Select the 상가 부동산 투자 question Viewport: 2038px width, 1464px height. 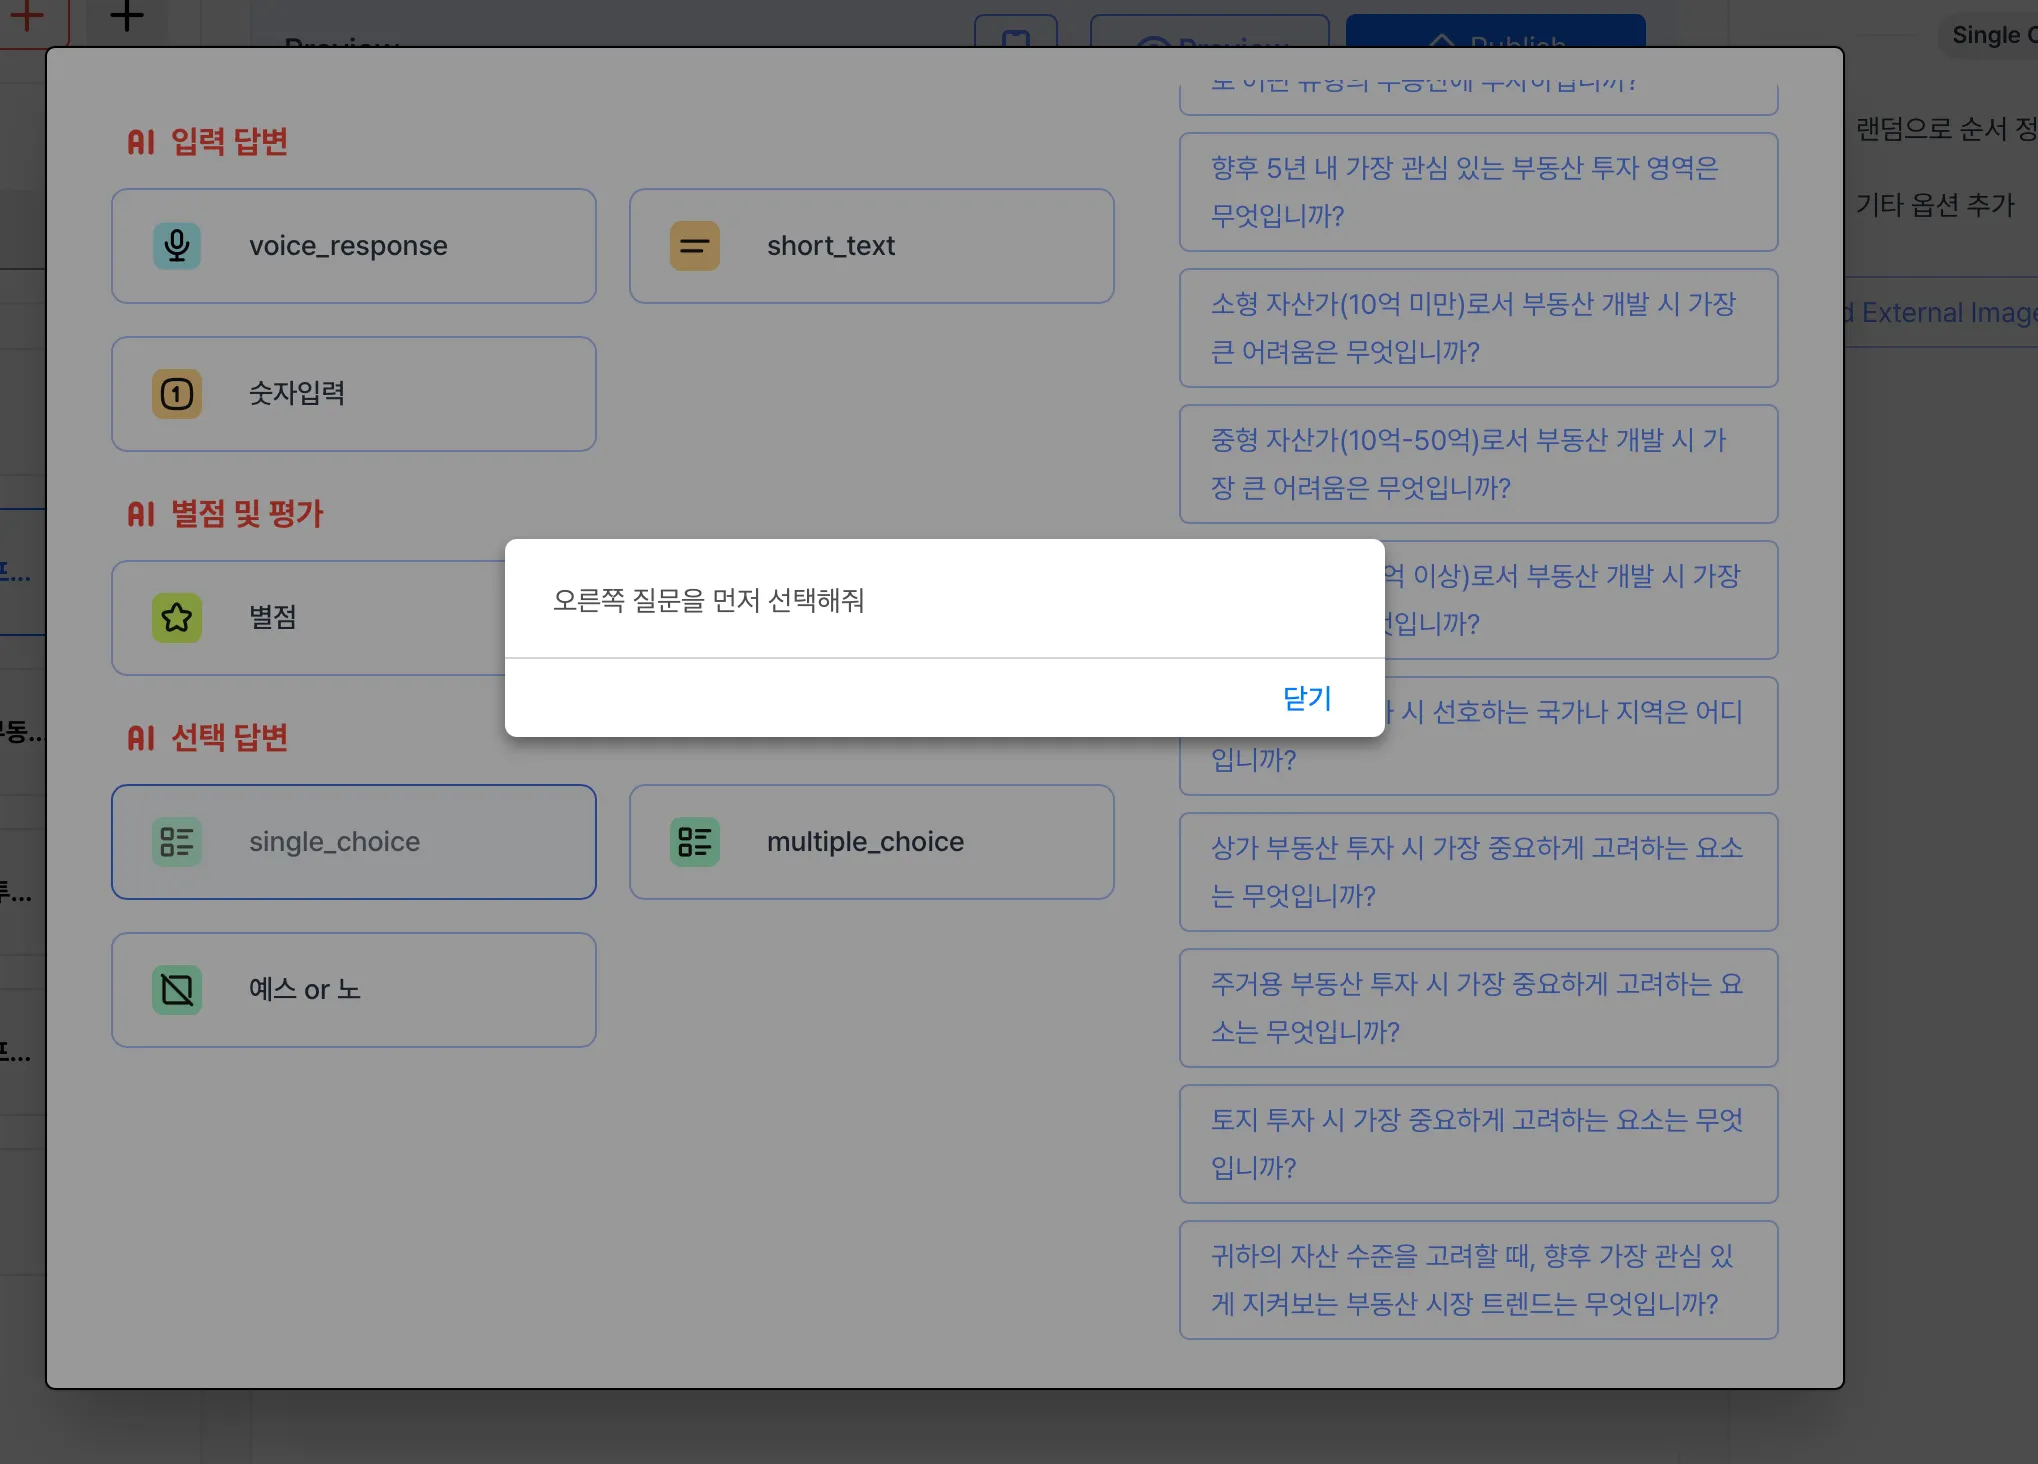[1477, 872]
